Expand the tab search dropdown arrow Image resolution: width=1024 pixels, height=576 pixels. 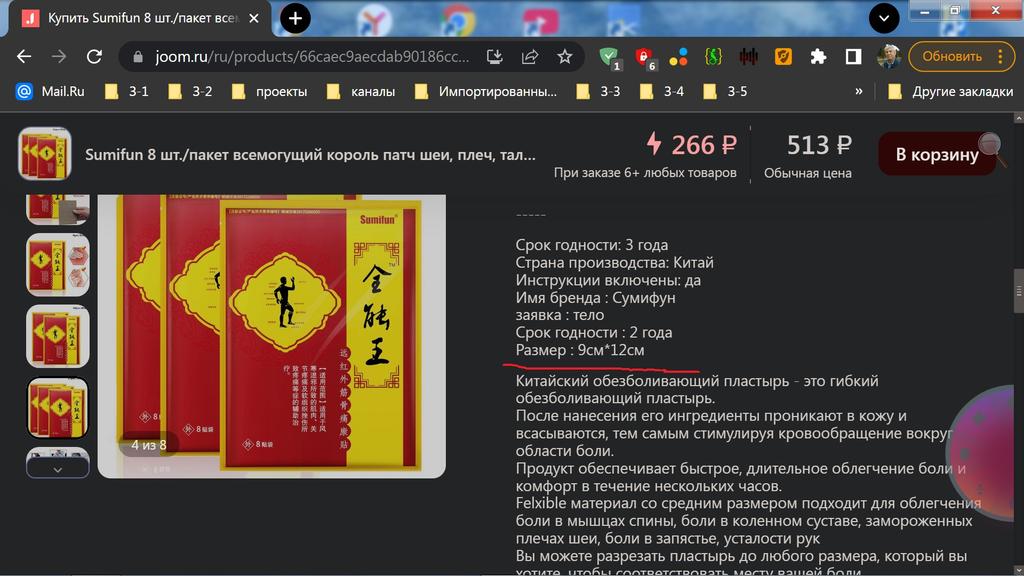tap(884, 18)
